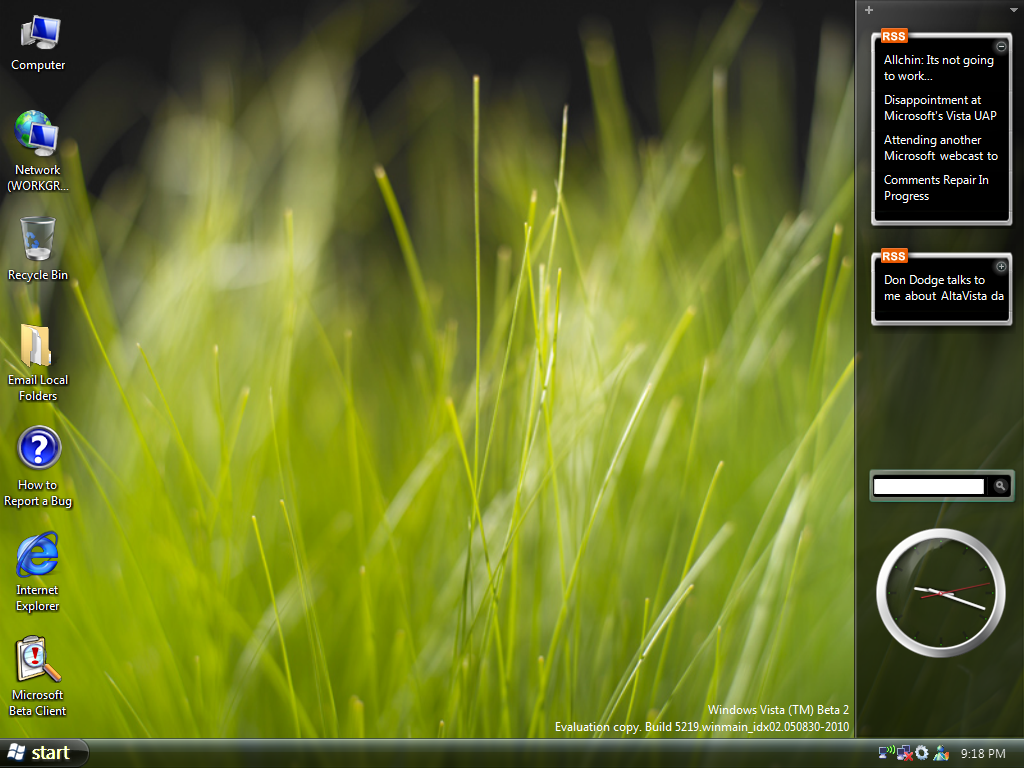Click the disconnected network tray icon
This screenshot has width=1024, height=768.
coord(904,753)
